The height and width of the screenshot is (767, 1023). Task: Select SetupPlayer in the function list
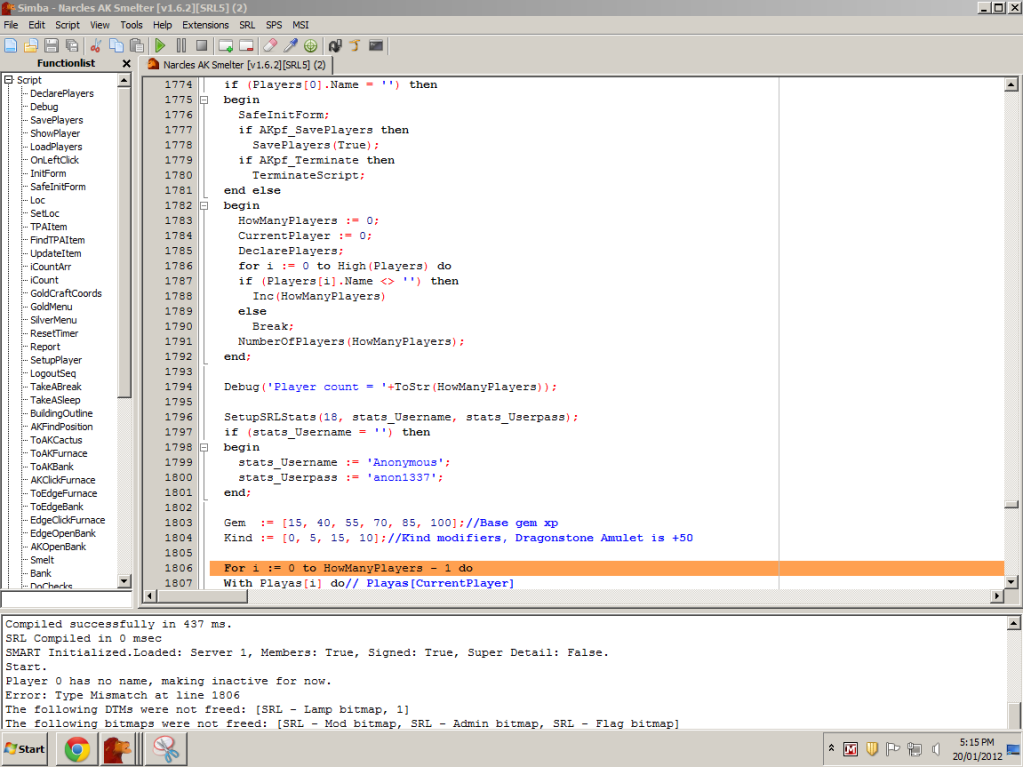click(56, 360)
